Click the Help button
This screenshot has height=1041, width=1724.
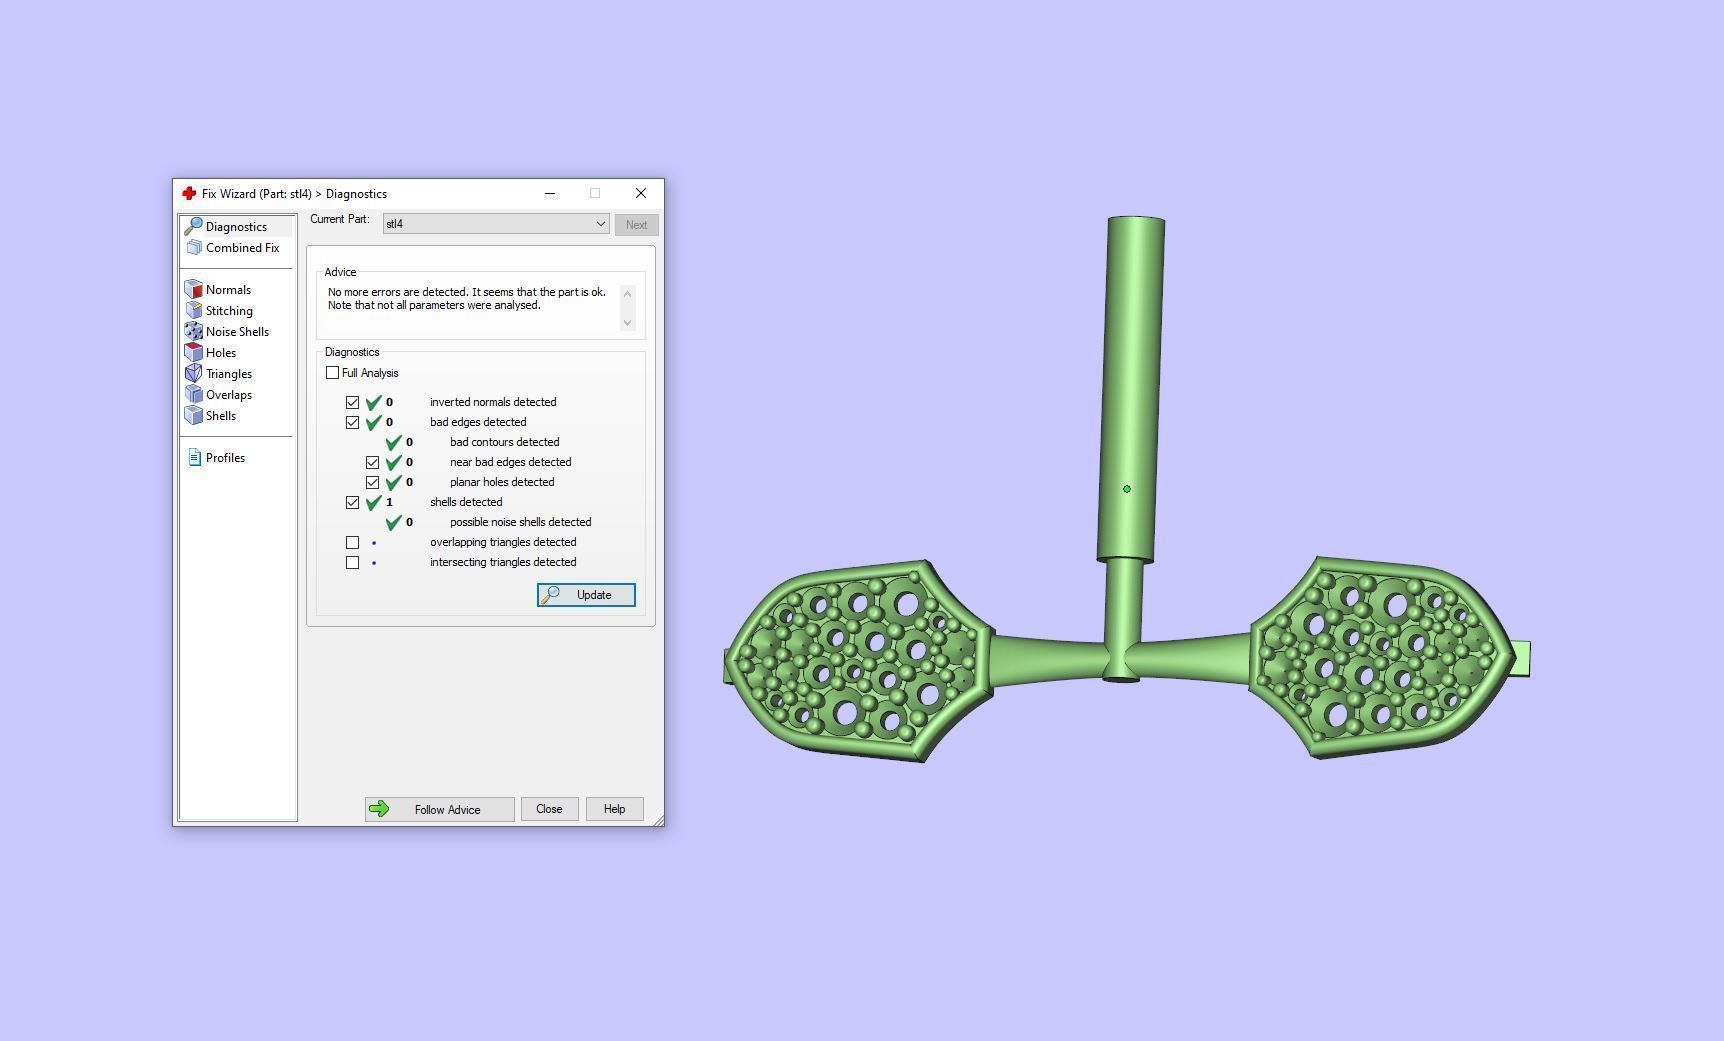click(x=614, y=809)
